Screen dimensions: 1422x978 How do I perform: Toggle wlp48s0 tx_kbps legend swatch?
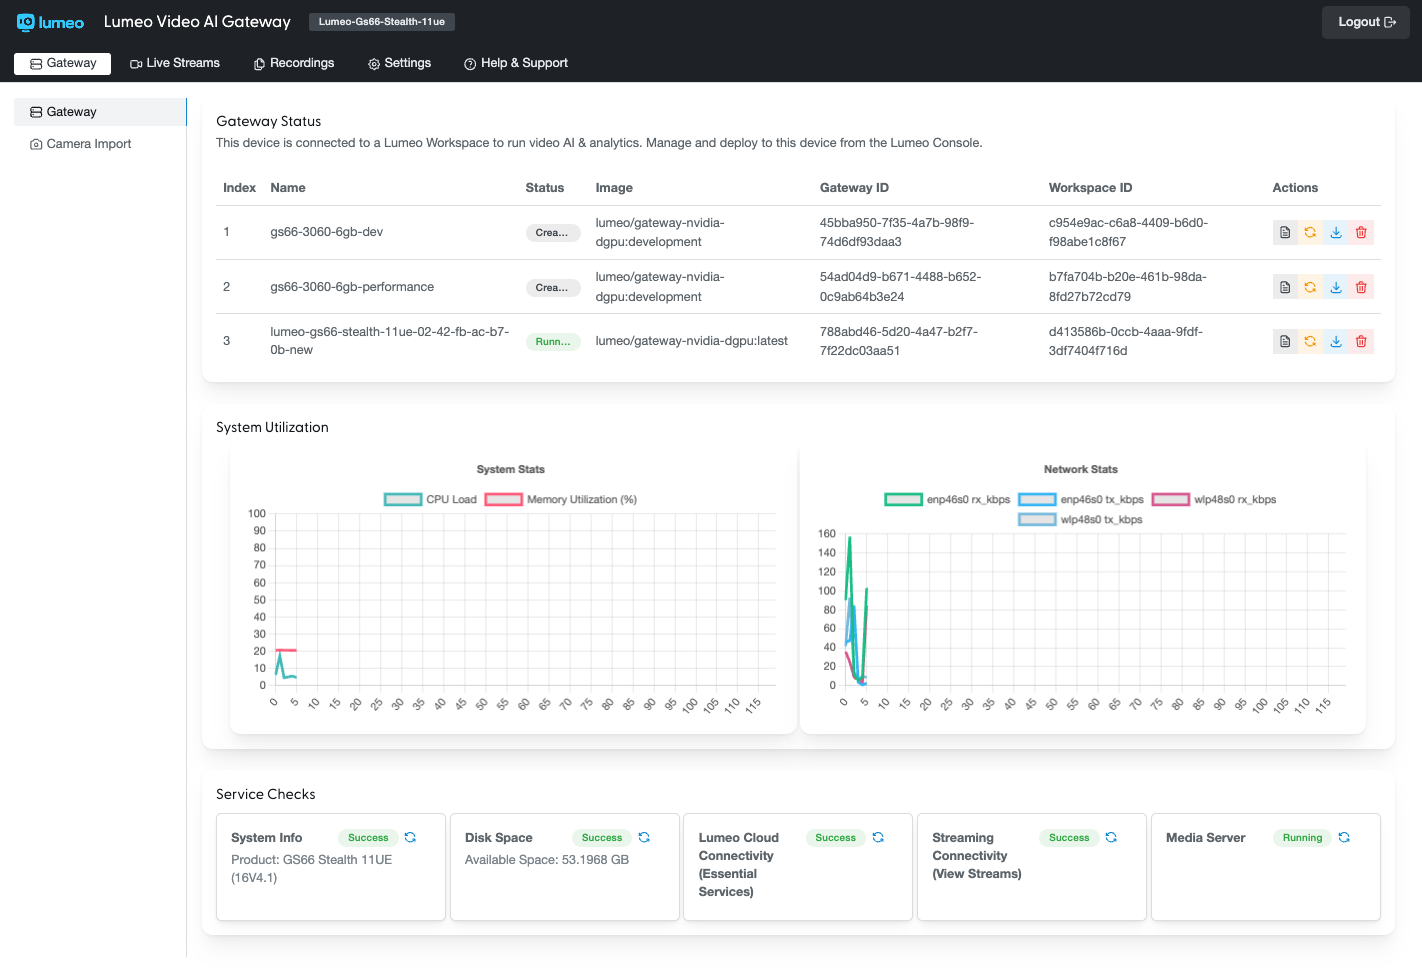tap(1037, 520)
